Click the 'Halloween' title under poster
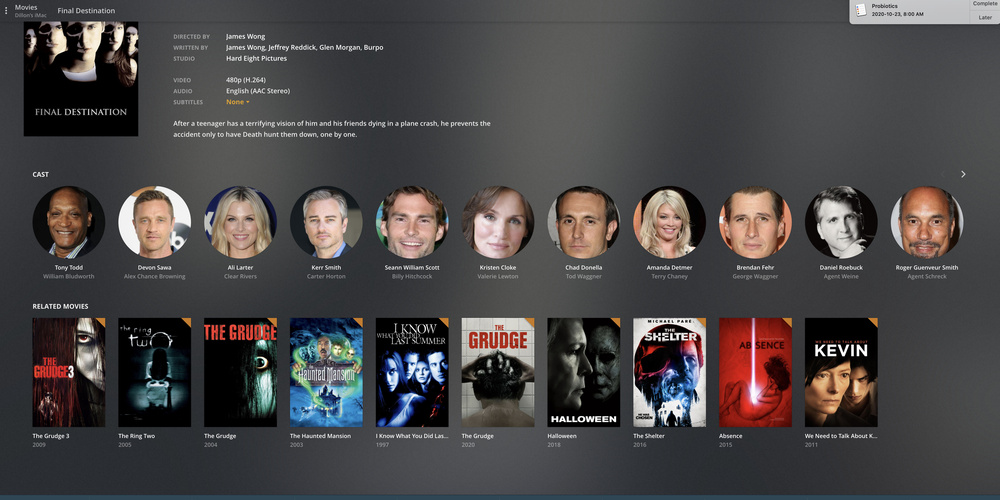 562,436
